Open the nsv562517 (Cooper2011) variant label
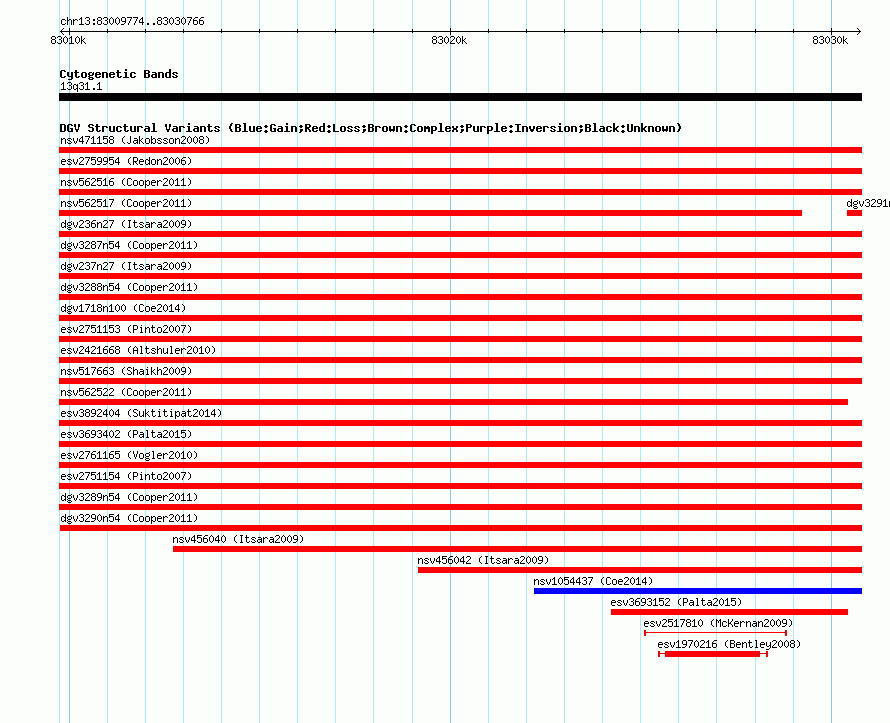The image size is (890, 723). 126,203
